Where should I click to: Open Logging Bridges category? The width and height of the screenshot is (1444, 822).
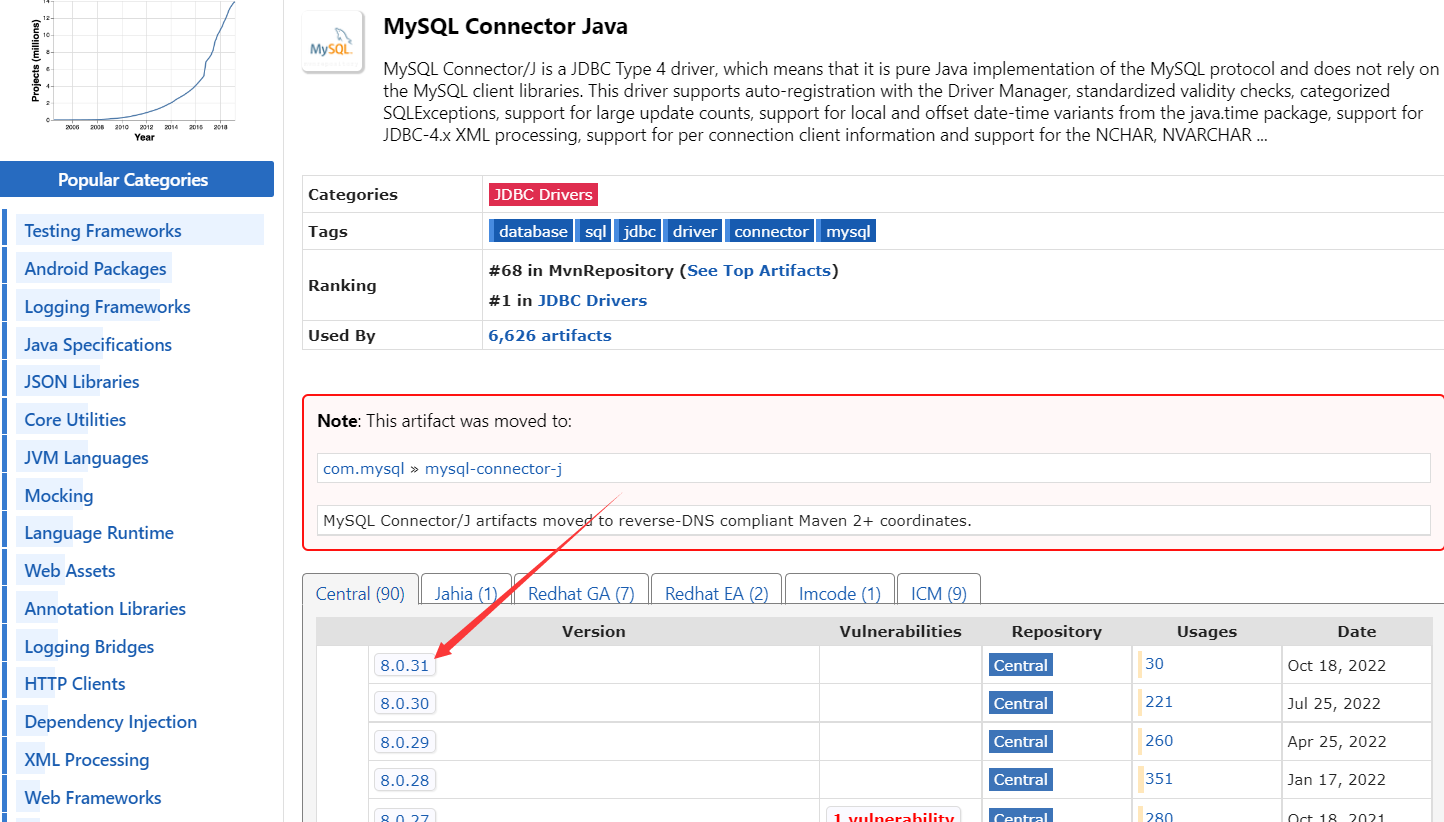(89, 647)
